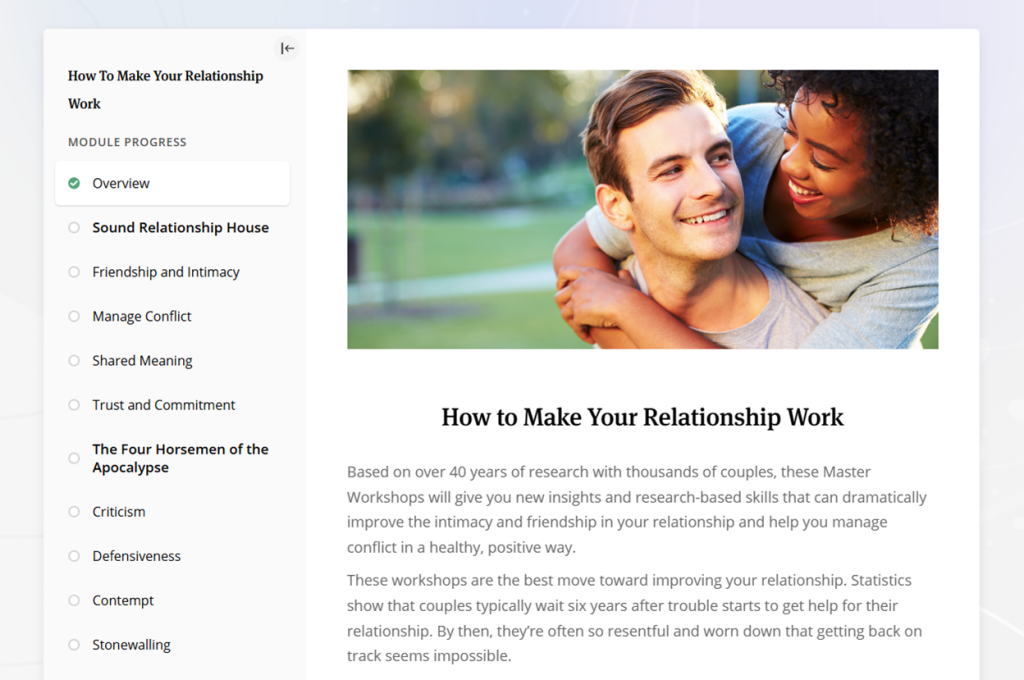
Task: Click the green checkmark beside Overview
Action: click(x=74, y=183)
